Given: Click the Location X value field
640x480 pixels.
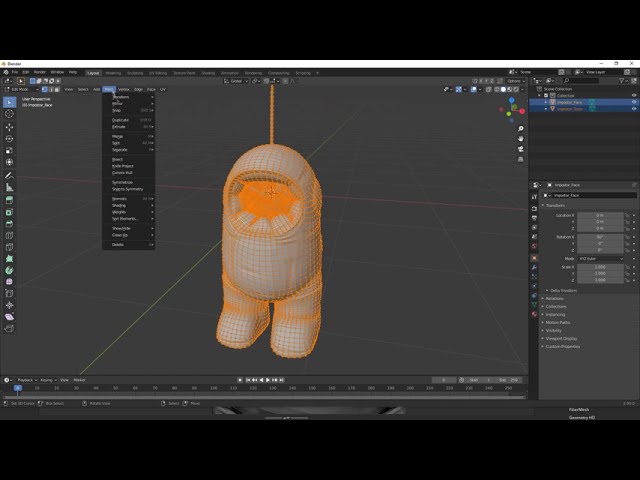Looking at the screenshot, I should click(600, 215).
